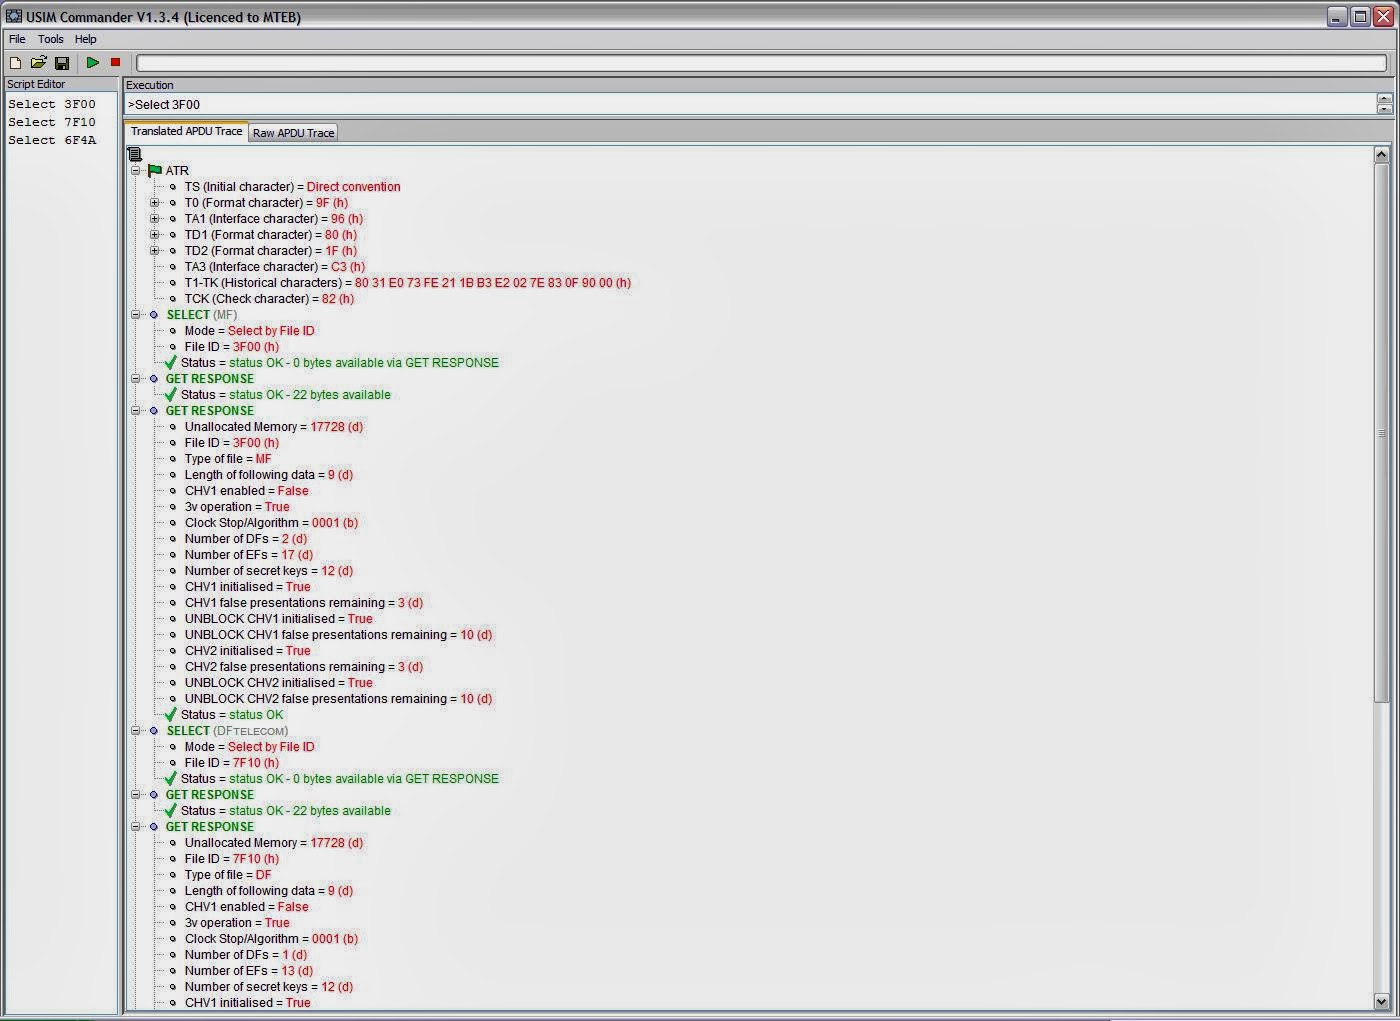Select 'Clock Stop/Algorithm = 0001' first occurrence
The height and width of the screenshot is (1021, 1400).
271,523
